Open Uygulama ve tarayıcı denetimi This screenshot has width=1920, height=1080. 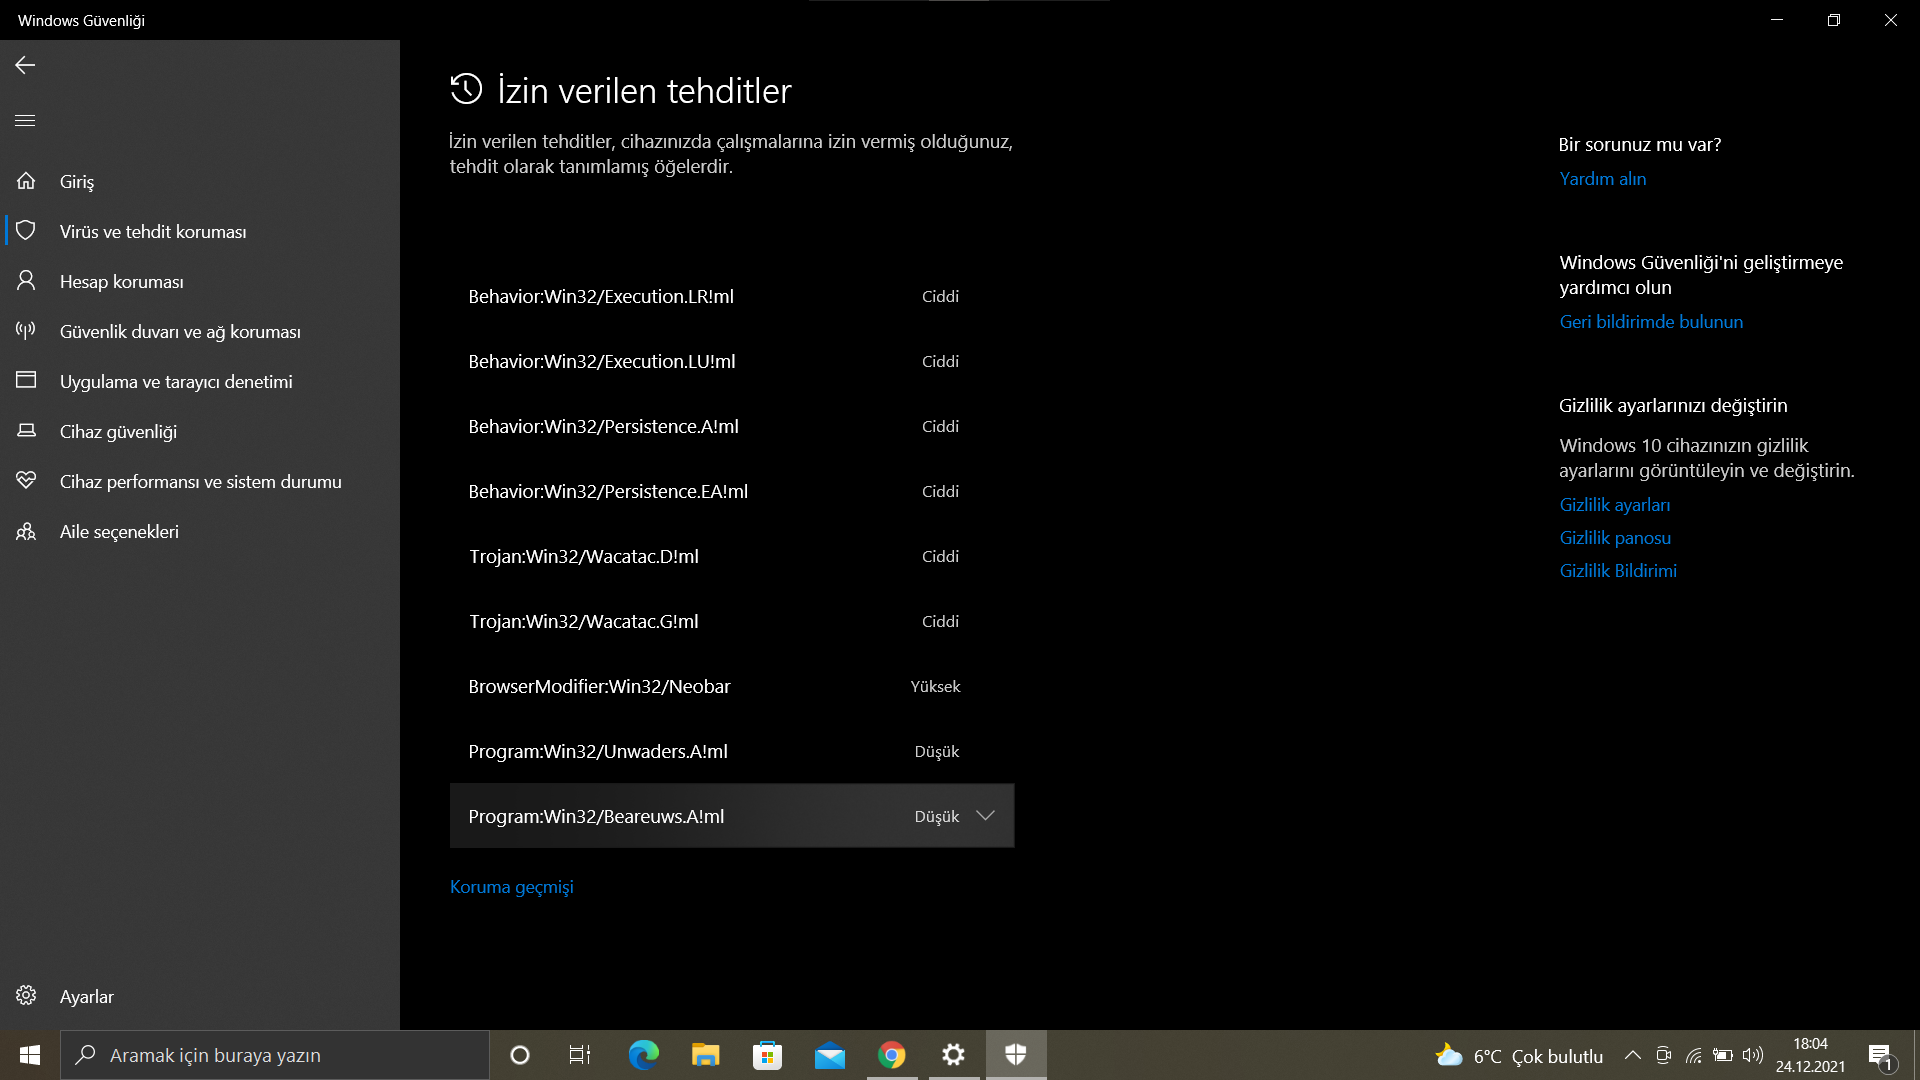pos(176,382)
